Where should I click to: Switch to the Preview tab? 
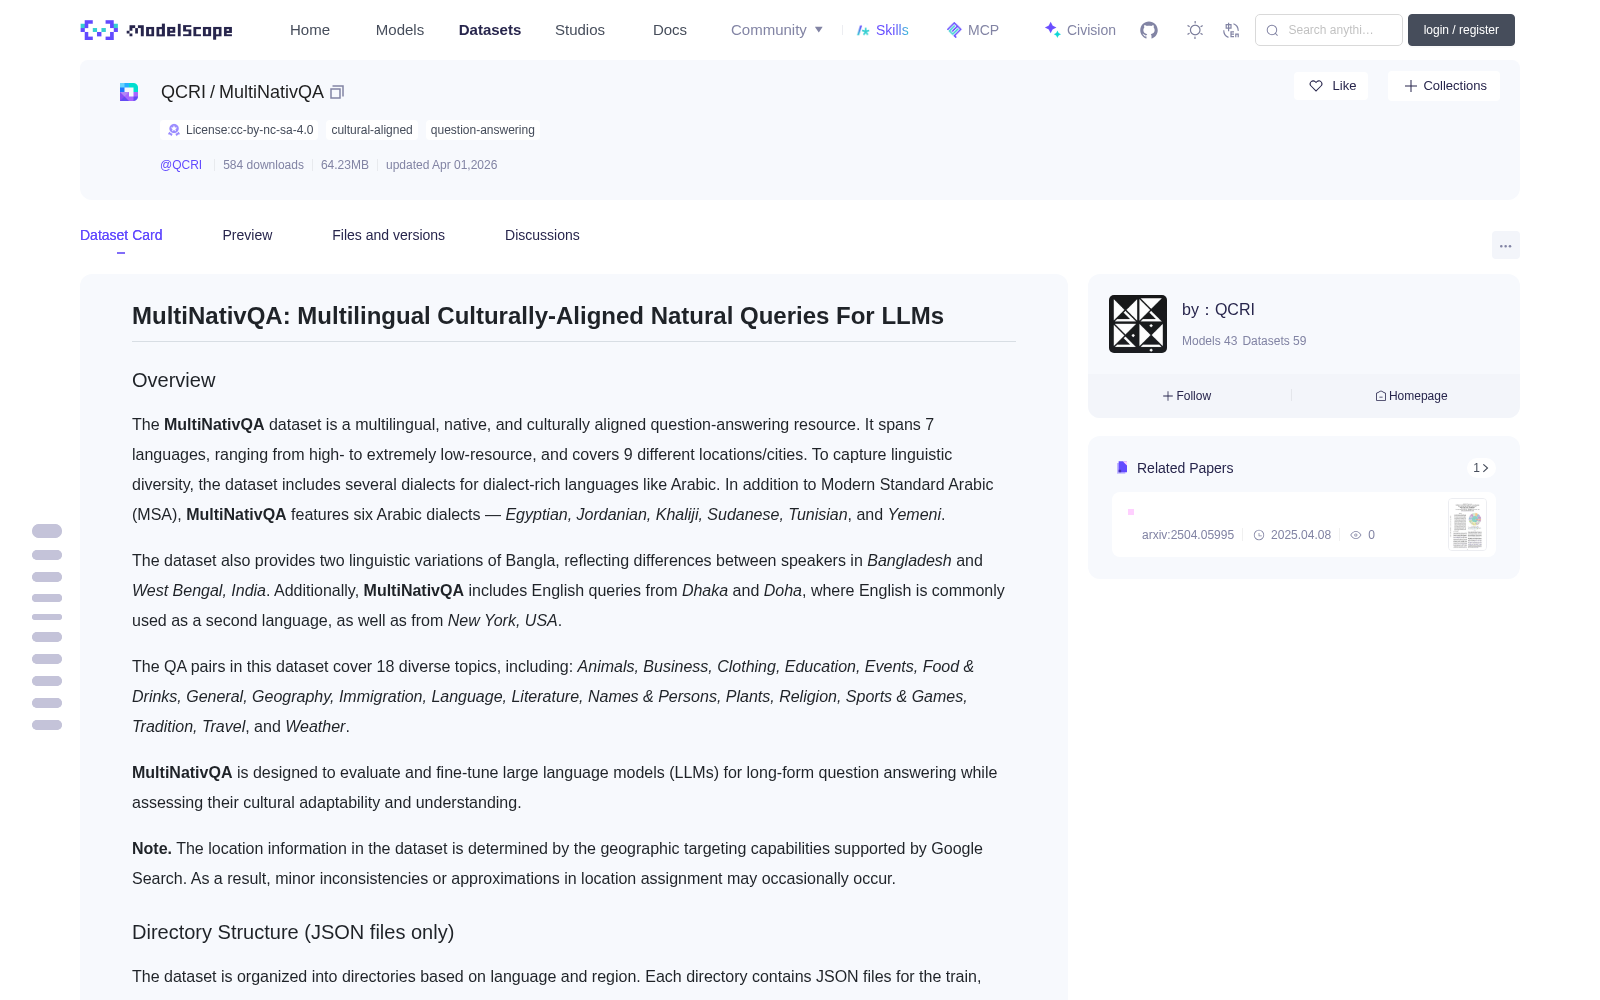click(247, 235)
